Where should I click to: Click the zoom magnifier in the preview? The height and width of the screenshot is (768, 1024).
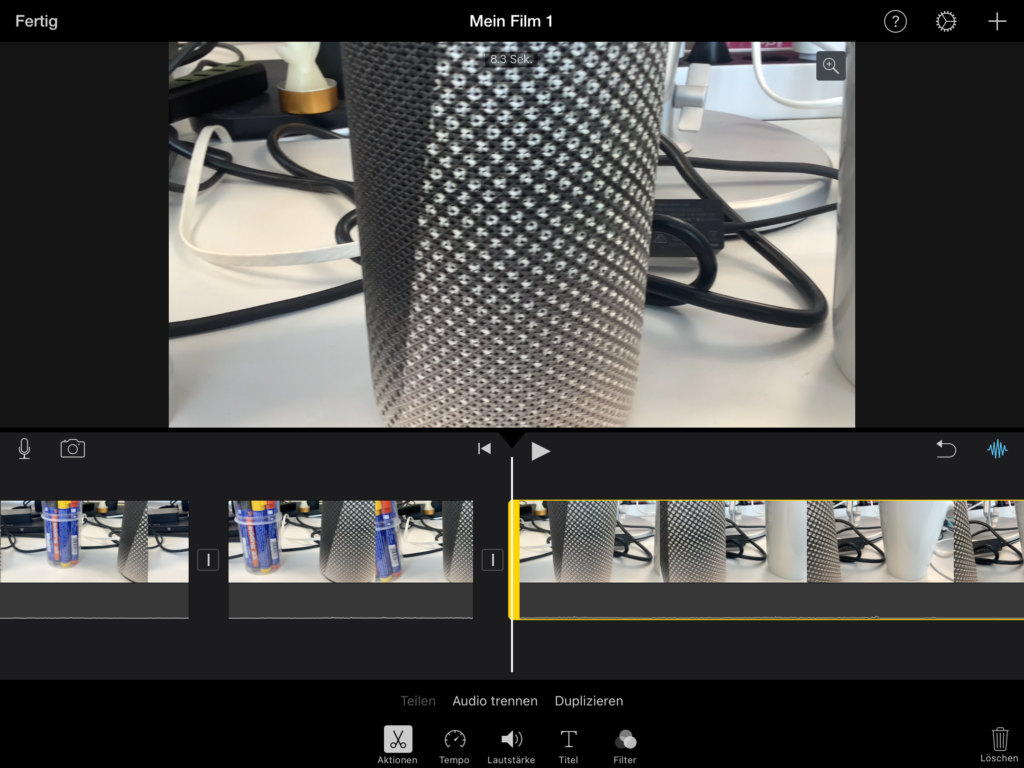click(x=830, y=66)
